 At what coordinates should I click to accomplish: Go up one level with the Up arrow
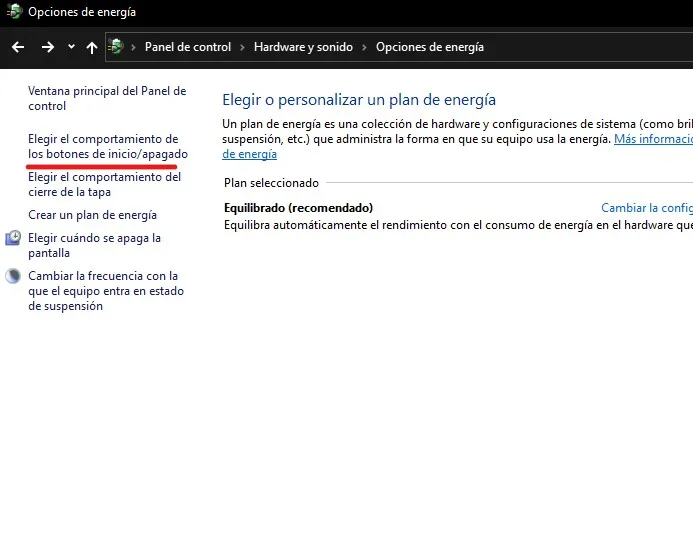pos(92,47)
